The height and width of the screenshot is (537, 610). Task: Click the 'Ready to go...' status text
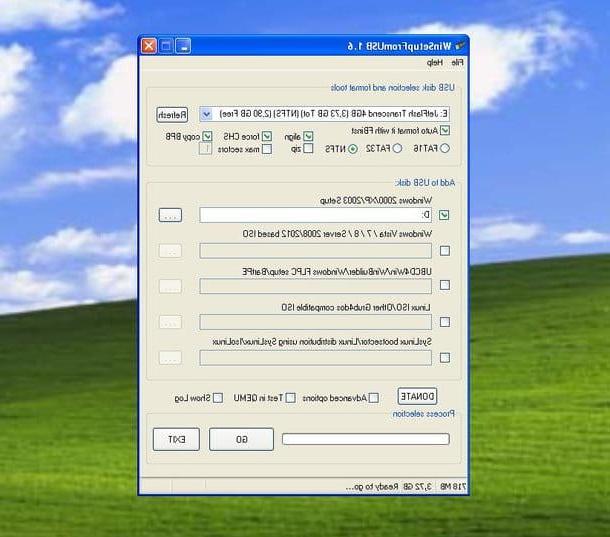[372, 487]
